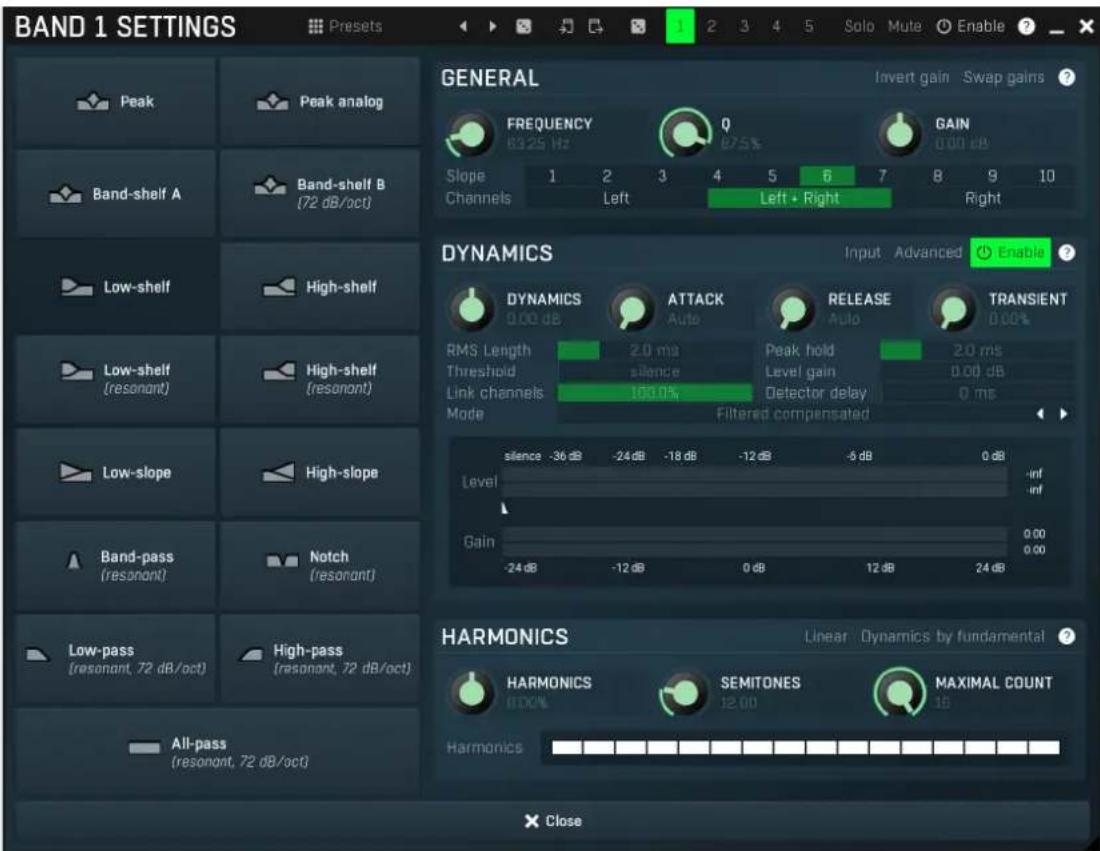
Task: Pick Band-shelf B 72 dB/oct filter
Action: click(320, 194)
